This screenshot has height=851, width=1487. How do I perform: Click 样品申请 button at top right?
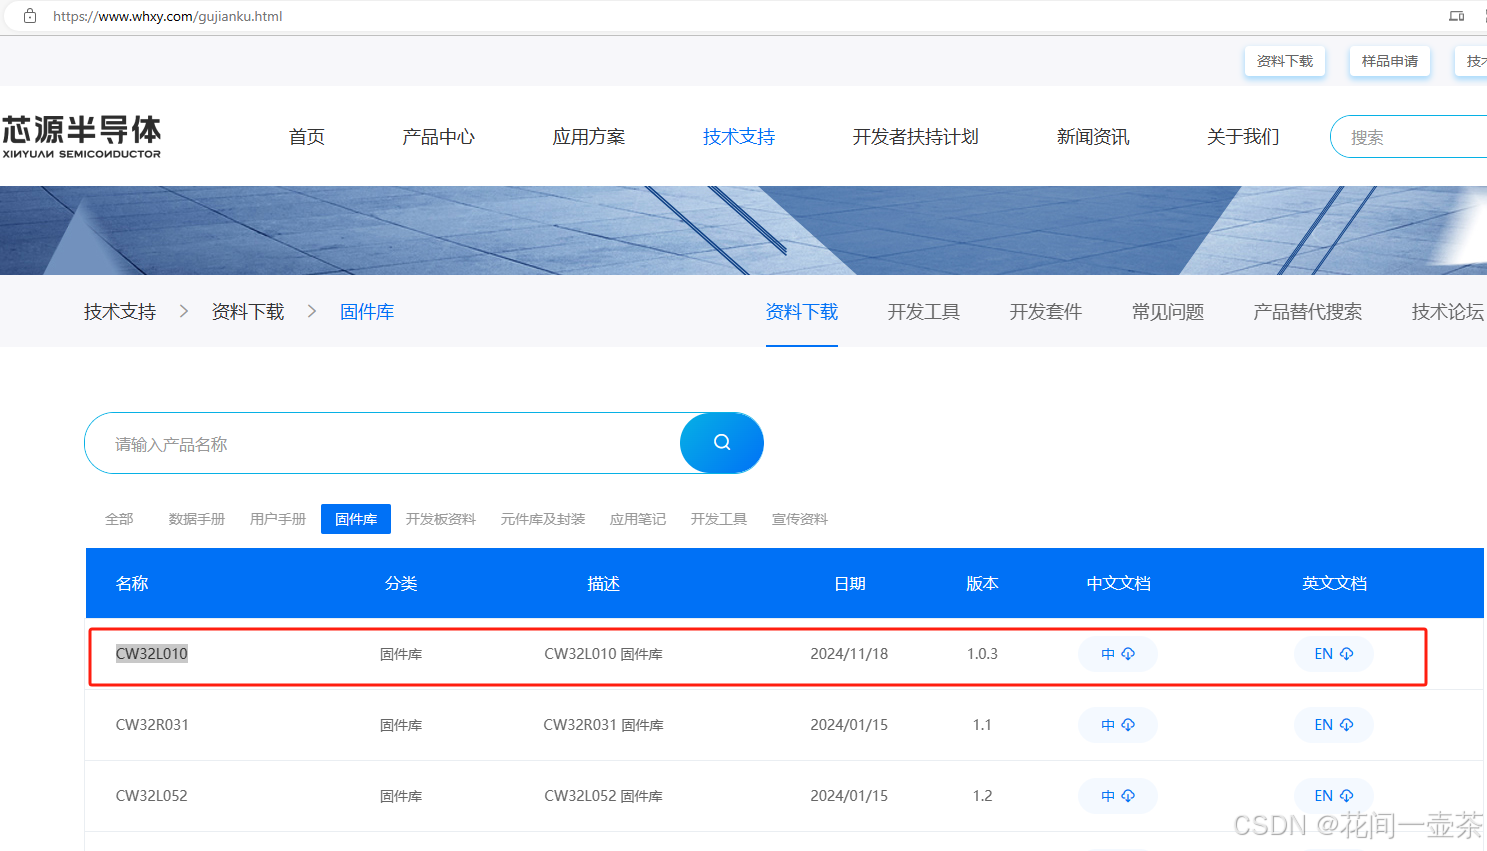(1390, 61)
